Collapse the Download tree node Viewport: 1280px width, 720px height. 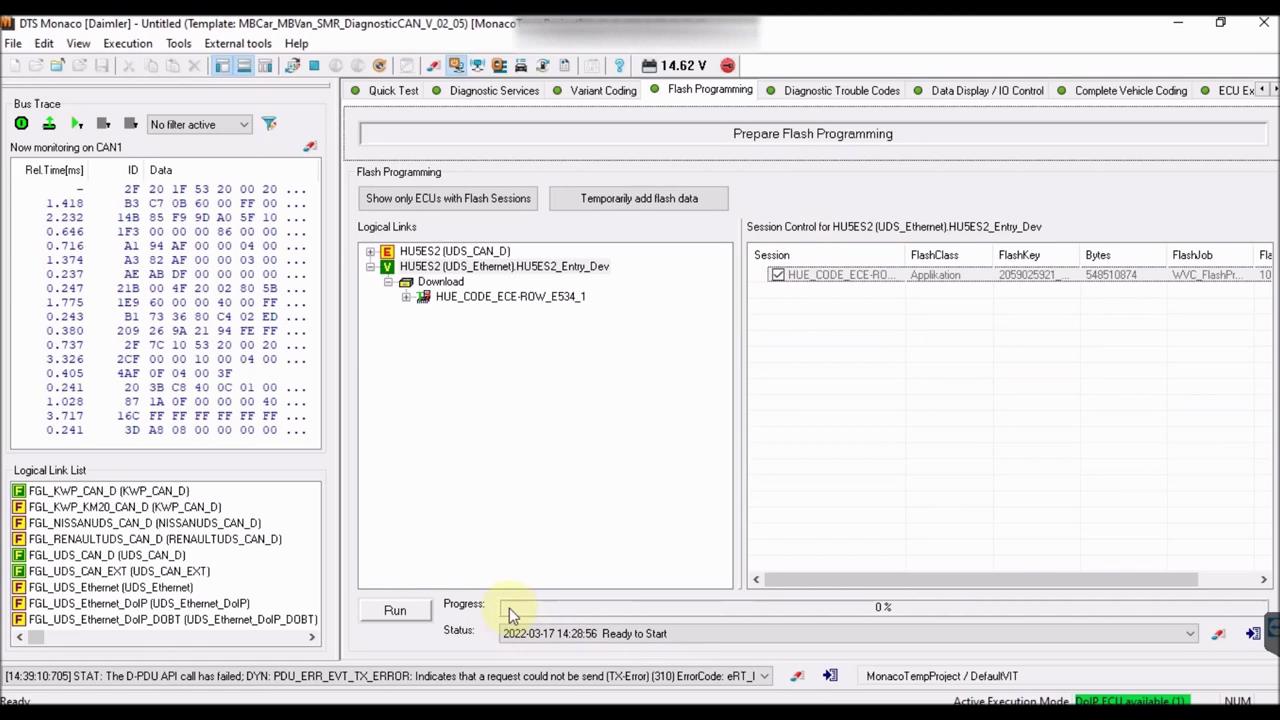(x=388, y=282)
